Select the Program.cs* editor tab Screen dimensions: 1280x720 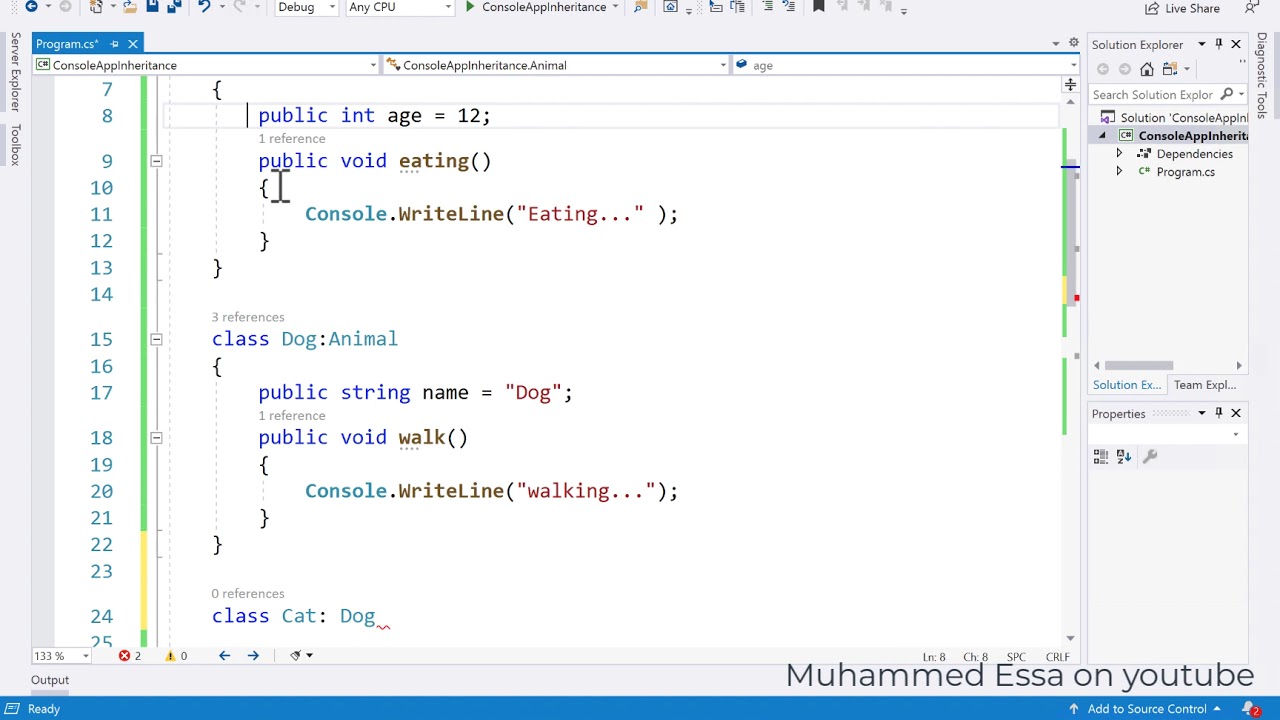click(67, 44)
